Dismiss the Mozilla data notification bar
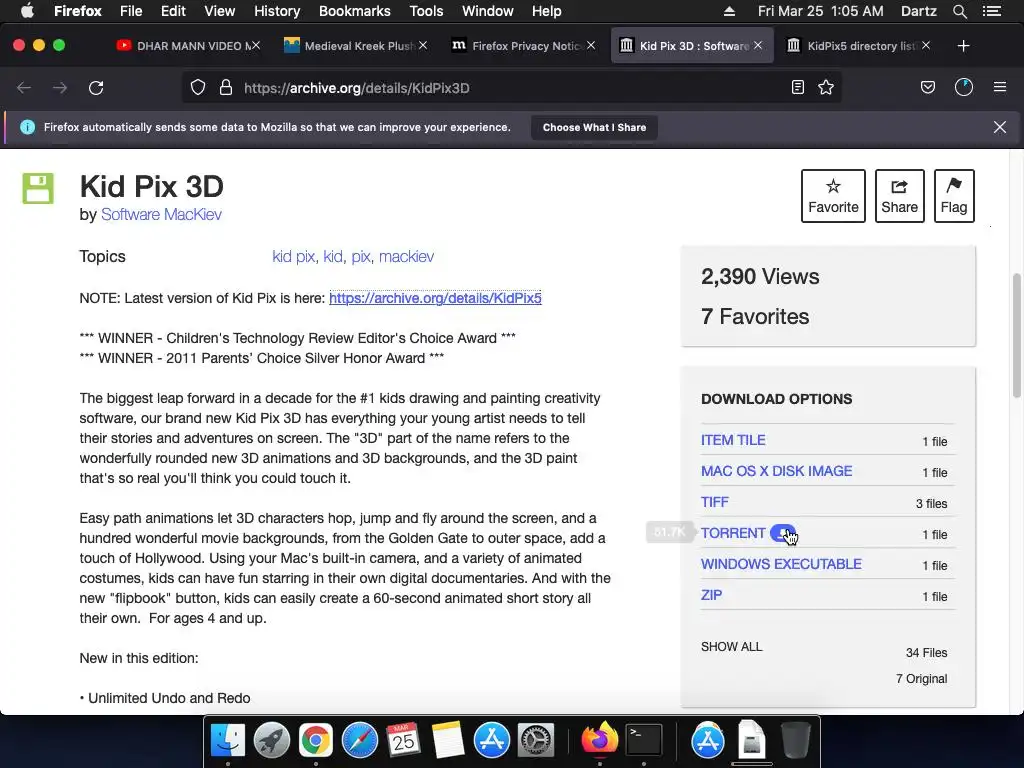The width and height of the screenshot is (1024, 768). (x=1000, y=127)
